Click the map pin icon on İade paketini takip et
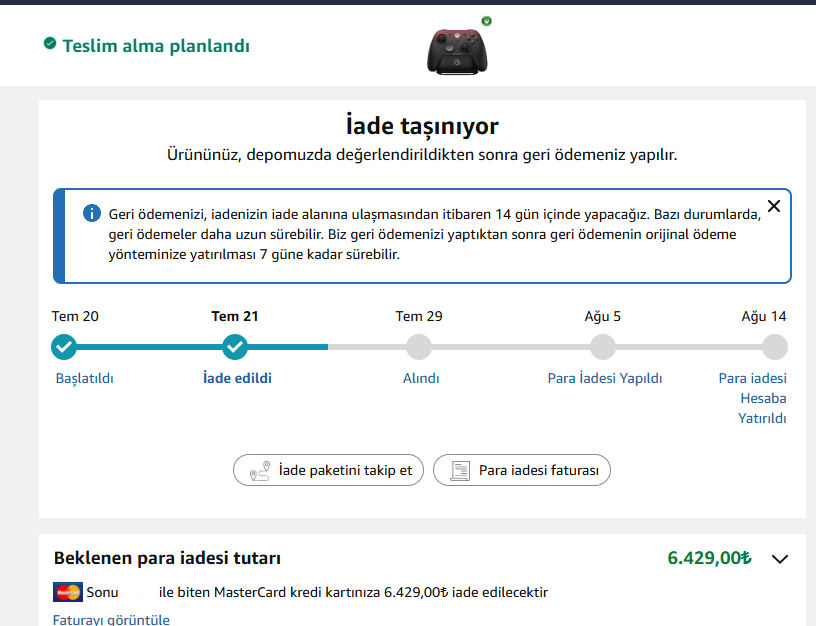Image resolution: width=816 pixels, height=626 pixels. 260,470
